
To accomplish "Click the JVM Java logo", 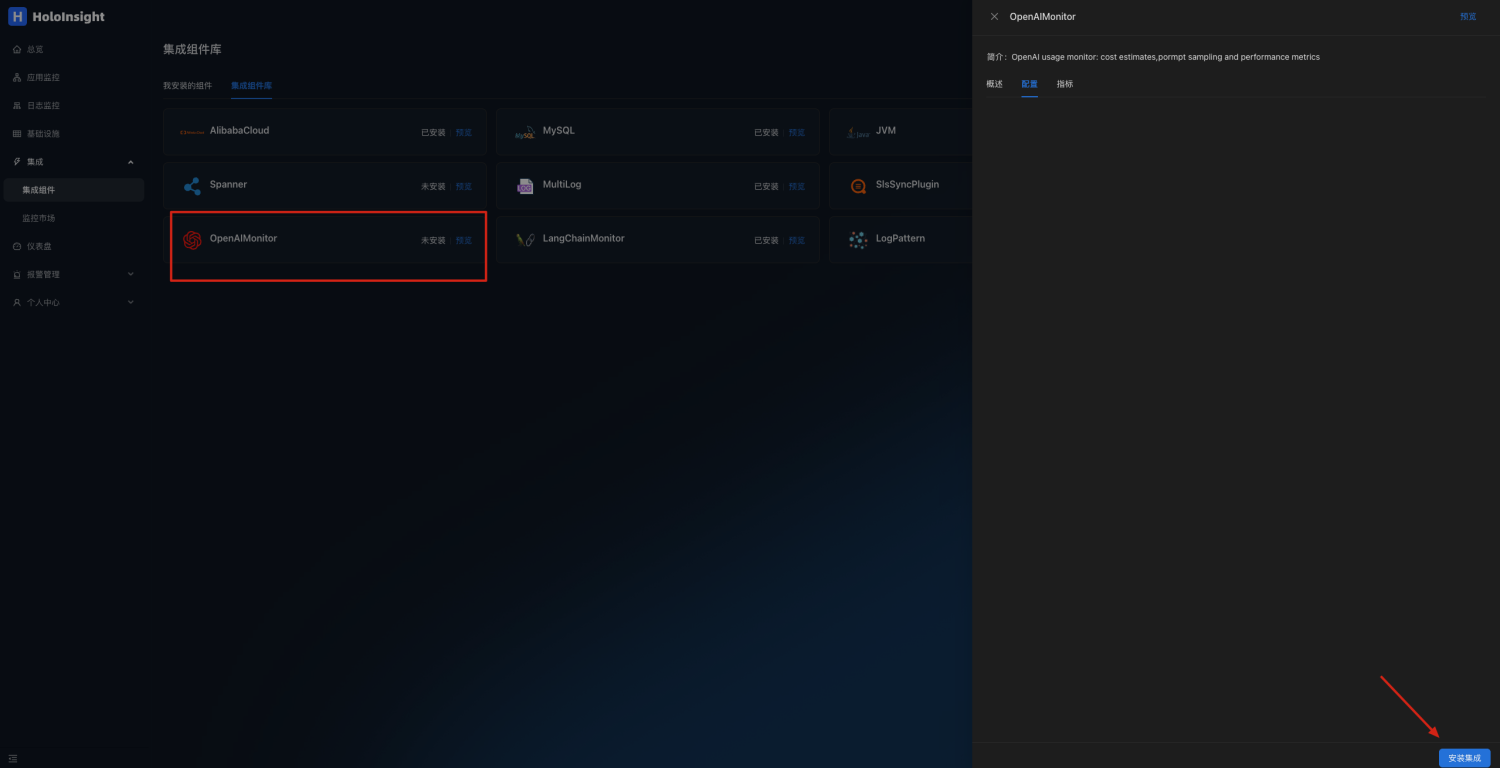I will [x=858, y=132].
